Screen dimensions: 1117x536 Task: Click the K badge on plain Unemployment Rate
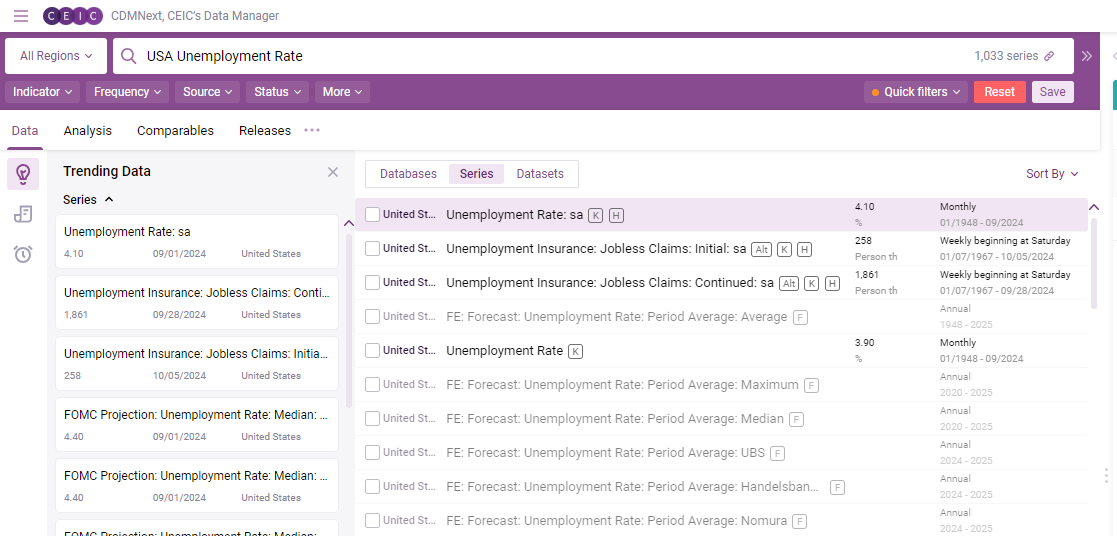click(x=576, y=351)
